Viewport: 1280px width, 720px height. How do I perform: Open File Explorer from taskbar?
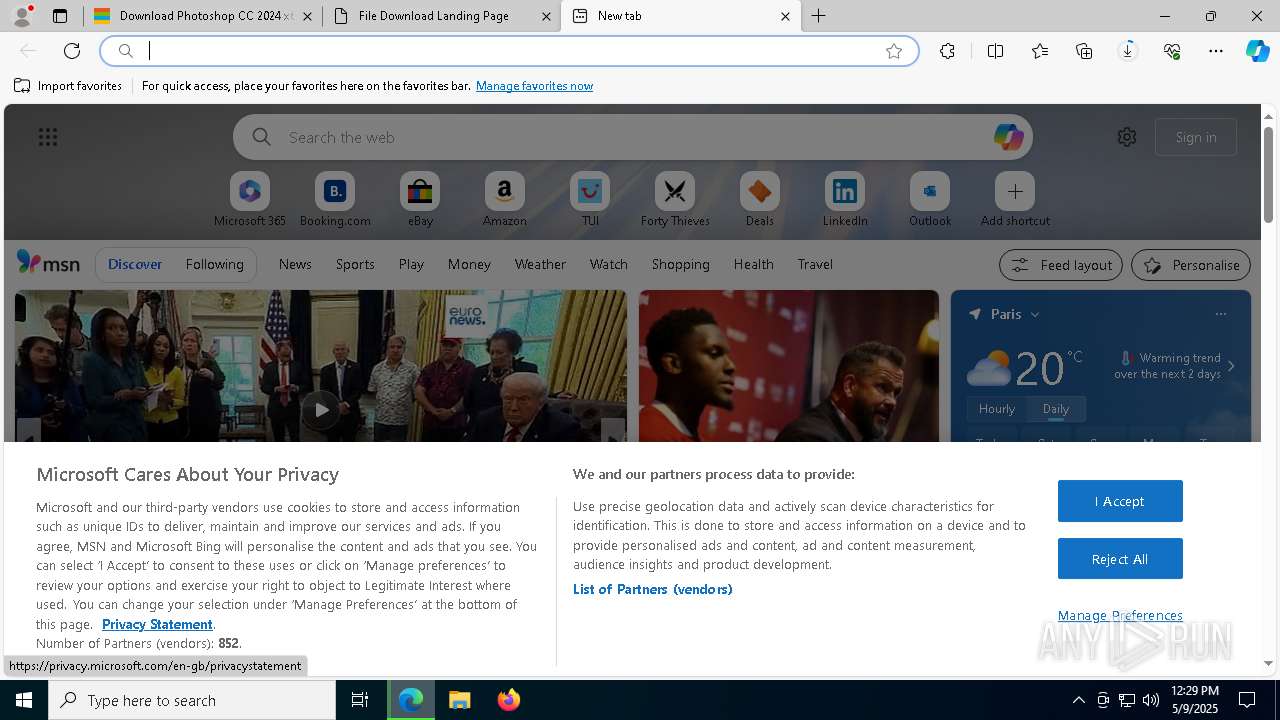pyautogui.click(x=460, y=700)
